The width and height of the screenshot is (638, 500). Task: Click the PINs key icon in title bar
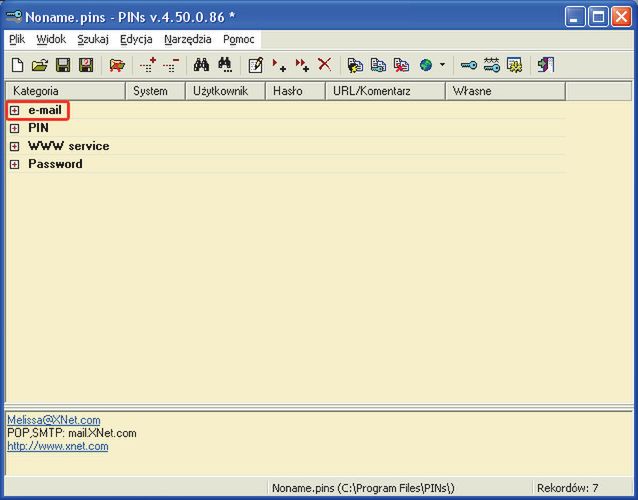(14, 17)
